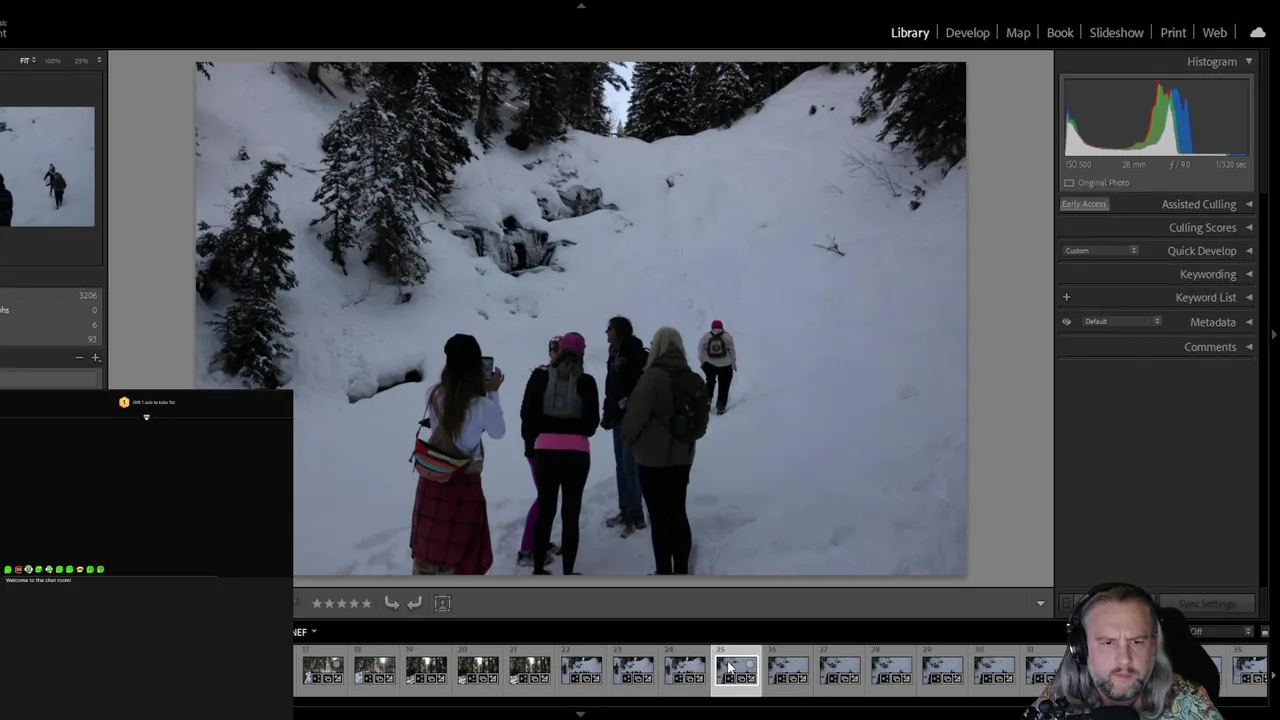The width and height of the screenshot is (1280, 720).
Task: Collapse the Histogram panel
Action: 1248,62
